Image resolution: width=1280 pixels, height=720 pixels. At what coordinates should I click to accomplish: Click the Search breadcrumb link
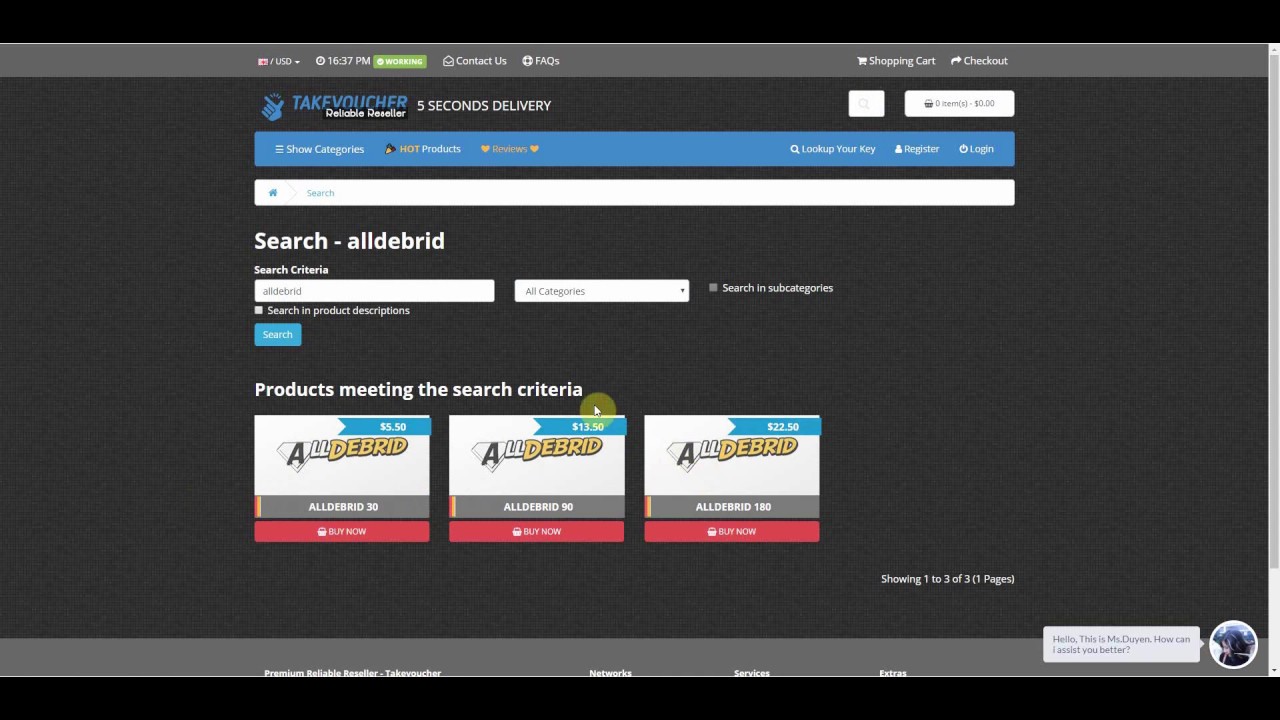click(x=320, y=193)
